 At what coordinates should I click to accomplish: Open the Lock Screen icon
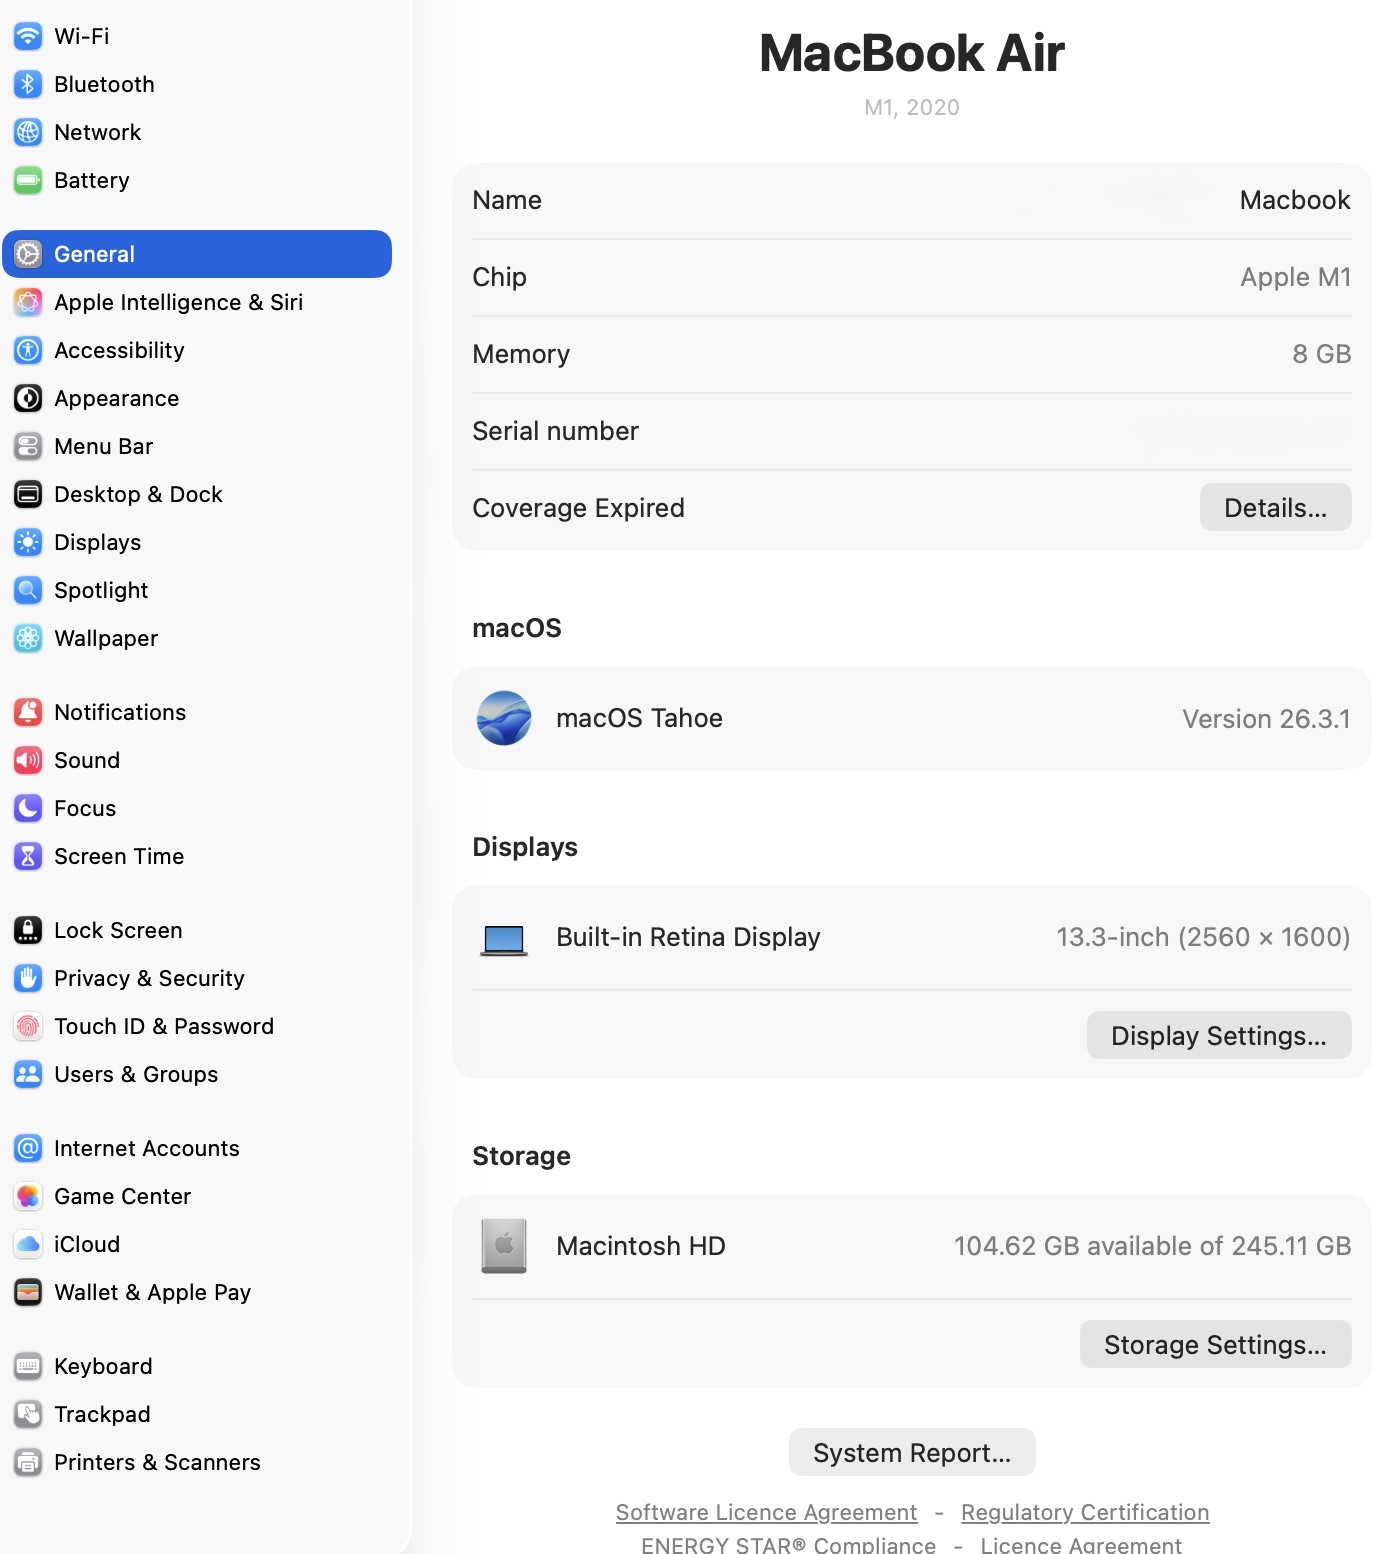(x=28, y=930)
